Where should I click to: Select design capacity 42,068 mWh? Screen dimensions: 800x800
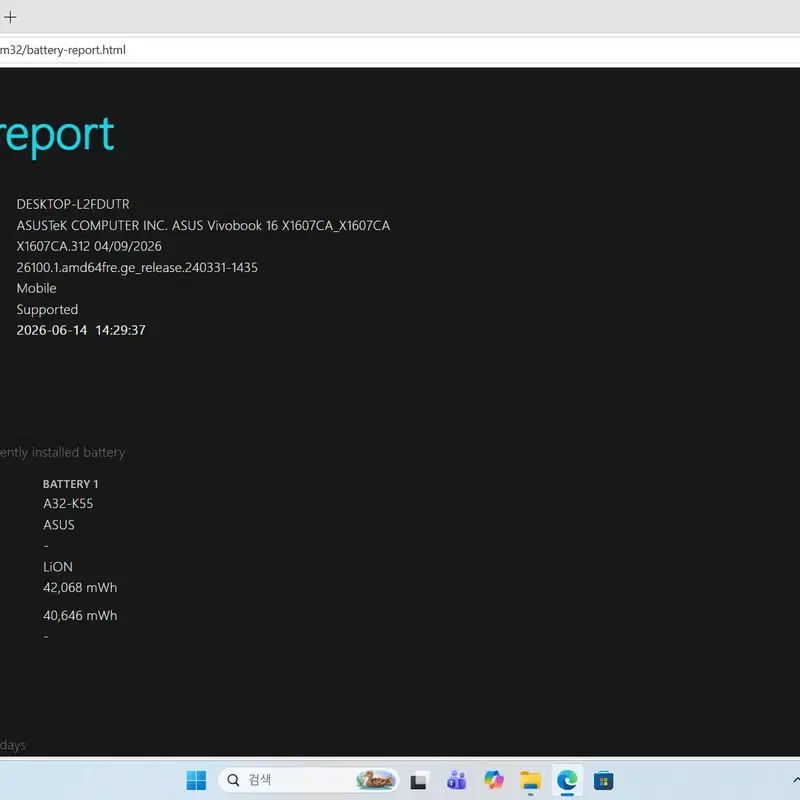[x=80, y=588]
